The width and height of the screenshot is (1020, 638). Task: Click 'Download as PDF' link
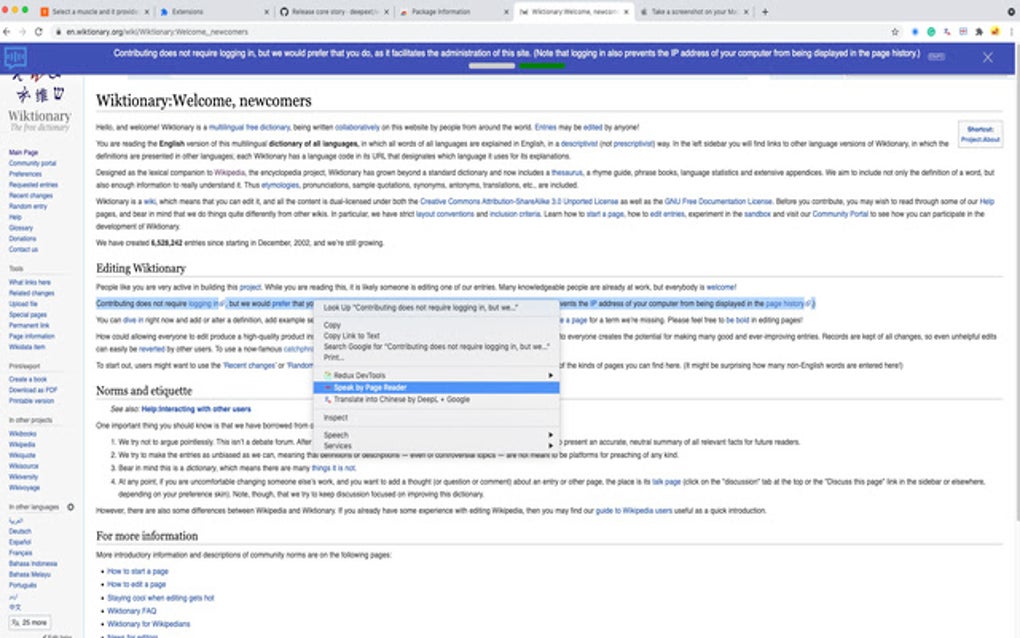coord(33,390)
